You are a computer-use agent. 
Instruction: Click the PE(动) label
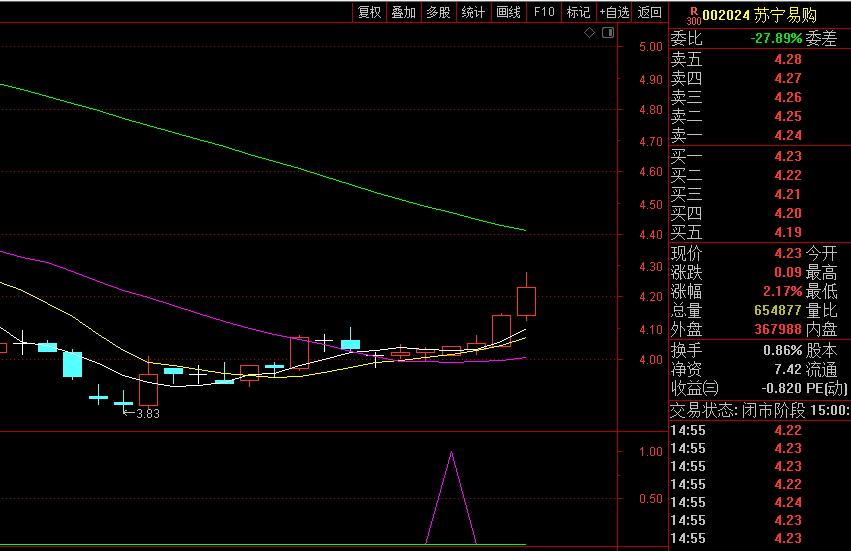(827, 388)
